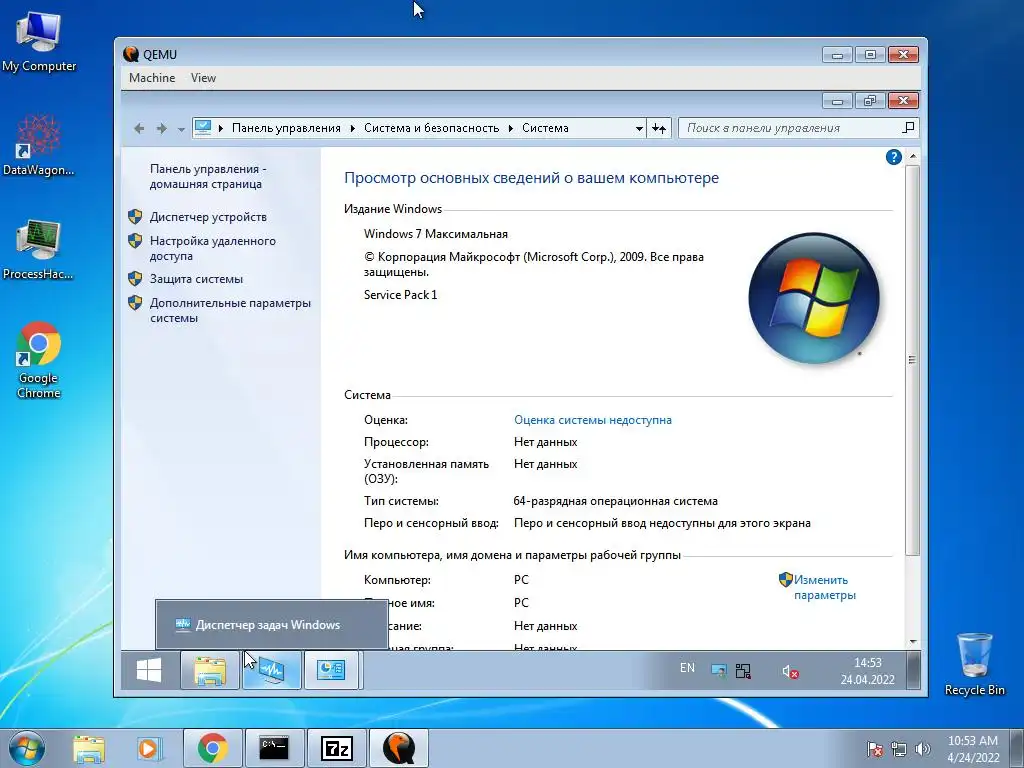The height and width of the screenshot is (768, 1024).
Task: Open Дополнительные параметры системы link
Action: (230, 310)
